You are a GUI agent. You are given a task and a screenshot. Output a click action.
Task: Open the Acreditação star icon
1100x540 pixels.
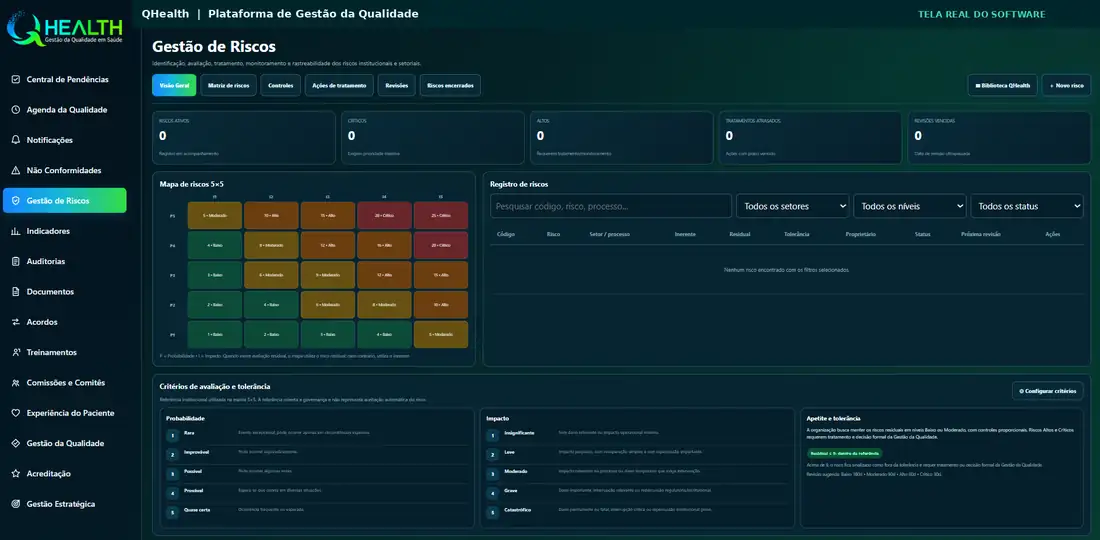pos(16,473)
